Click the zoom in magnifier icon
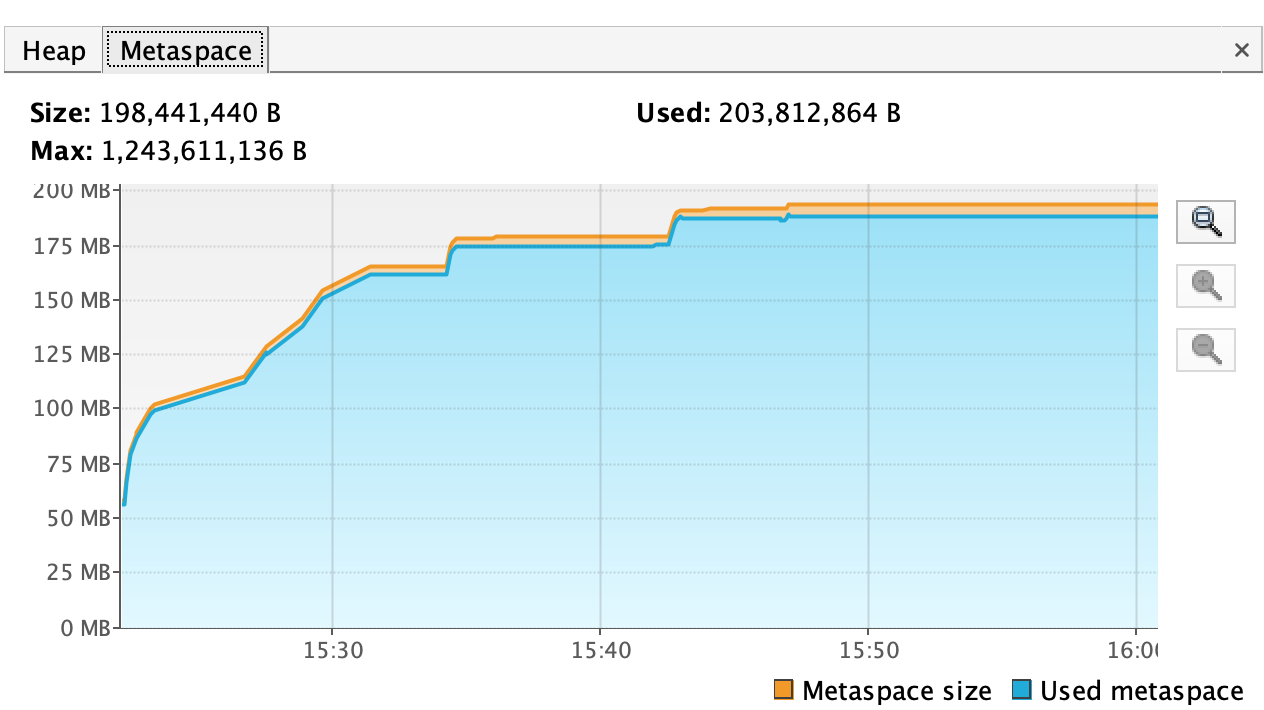 coord(1206,286)
